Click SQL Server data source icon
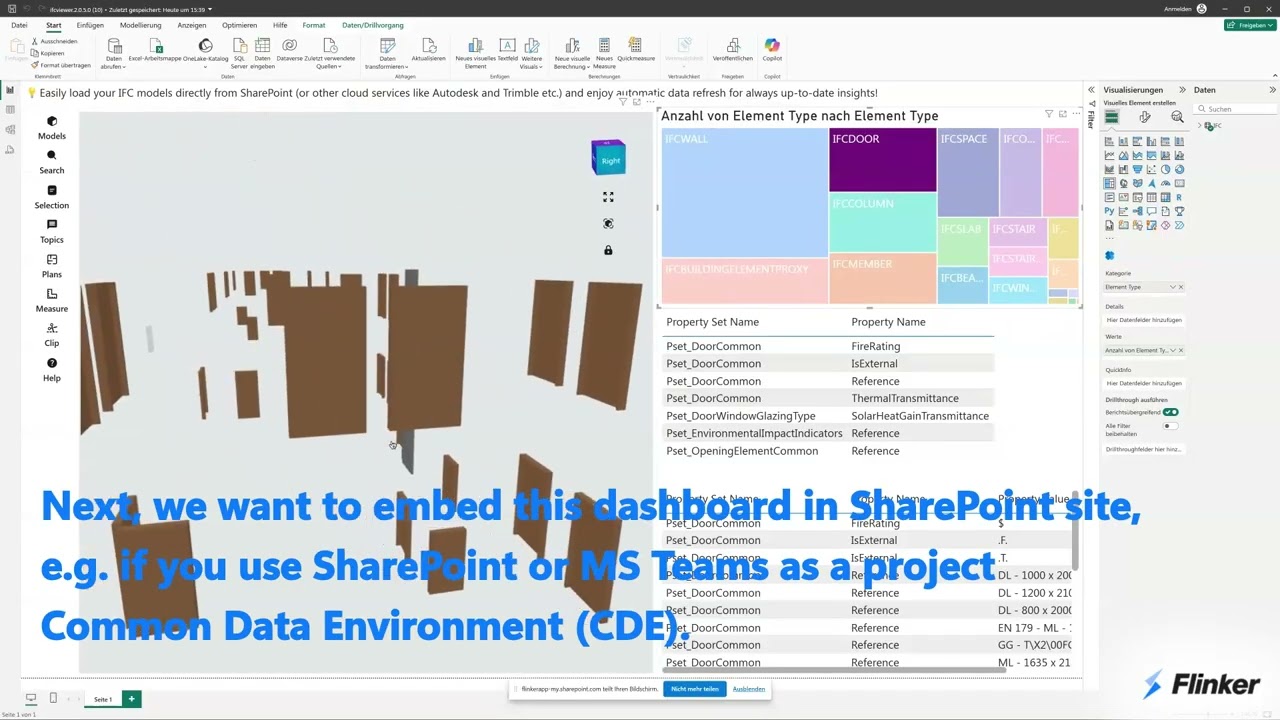This screenshot has height=720, width=1280. tap(239, 54)
